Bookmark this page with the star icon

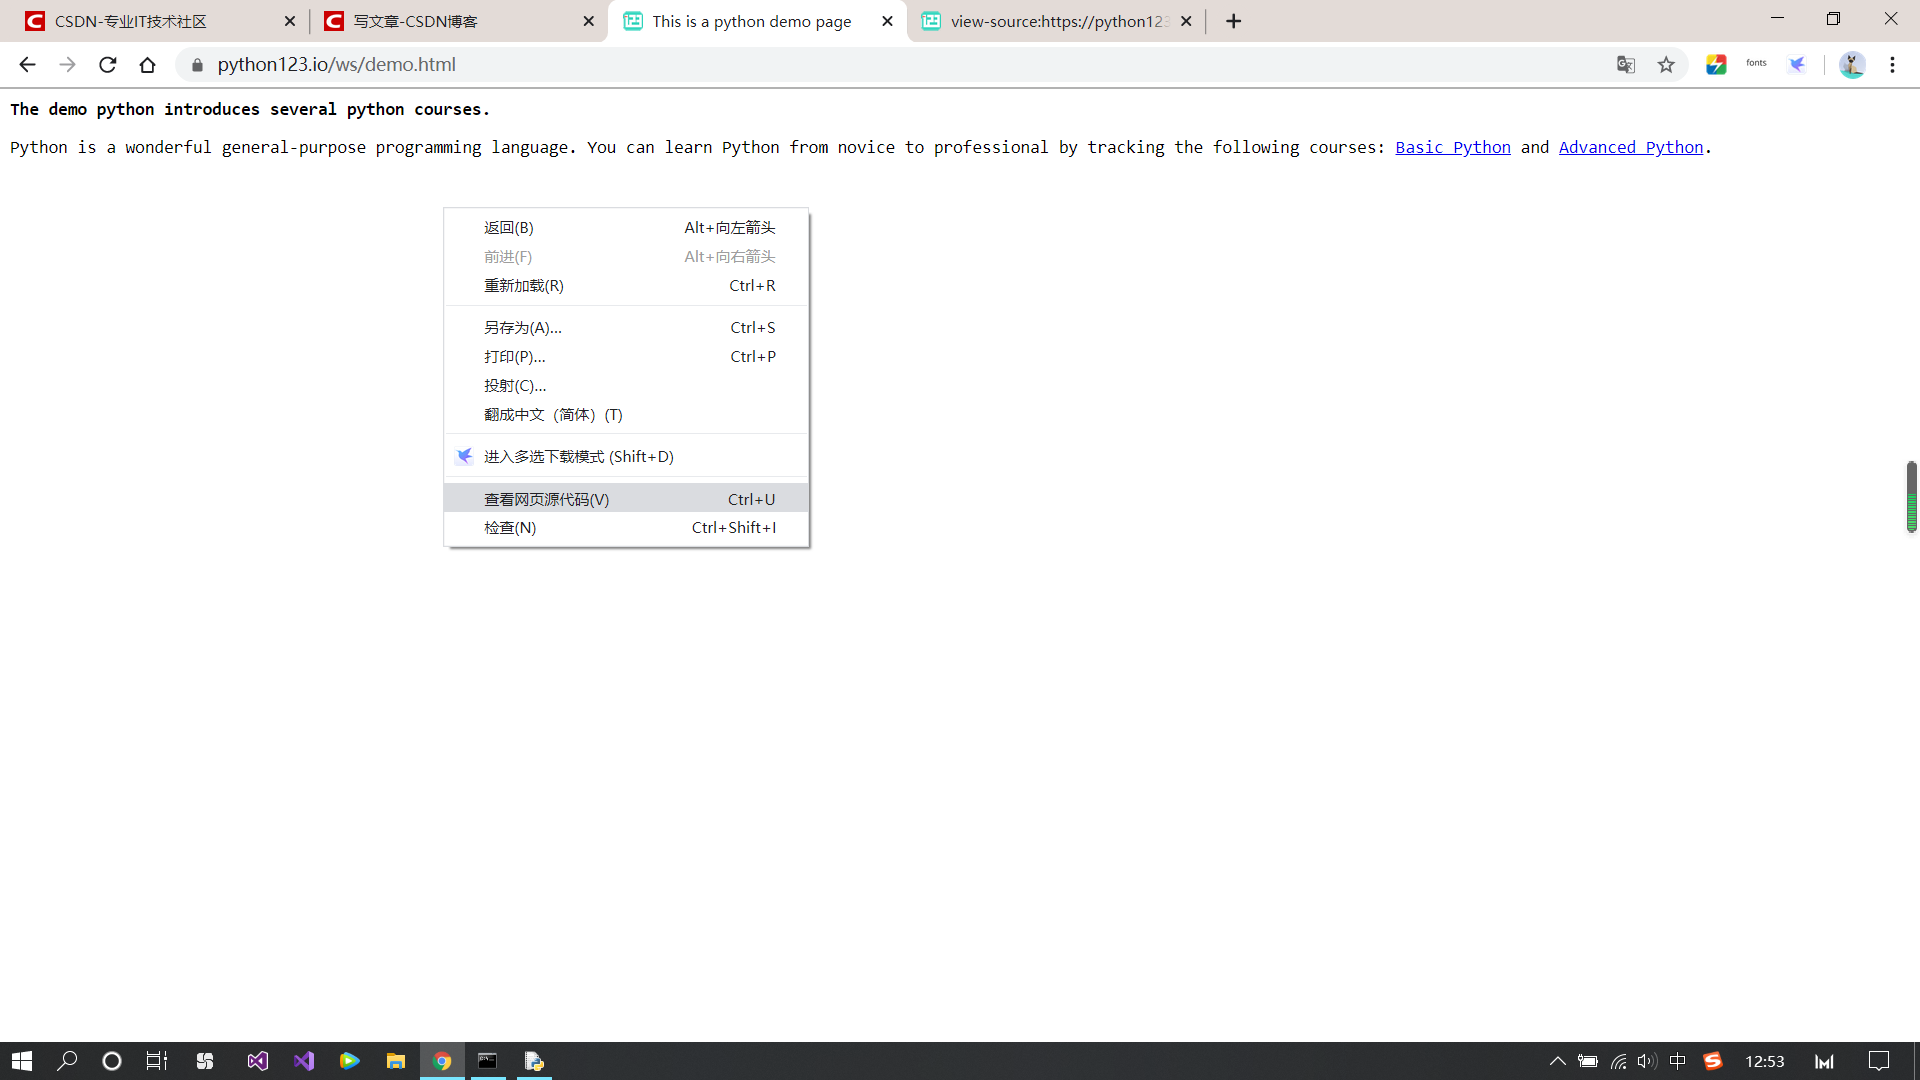point(1666,65)
